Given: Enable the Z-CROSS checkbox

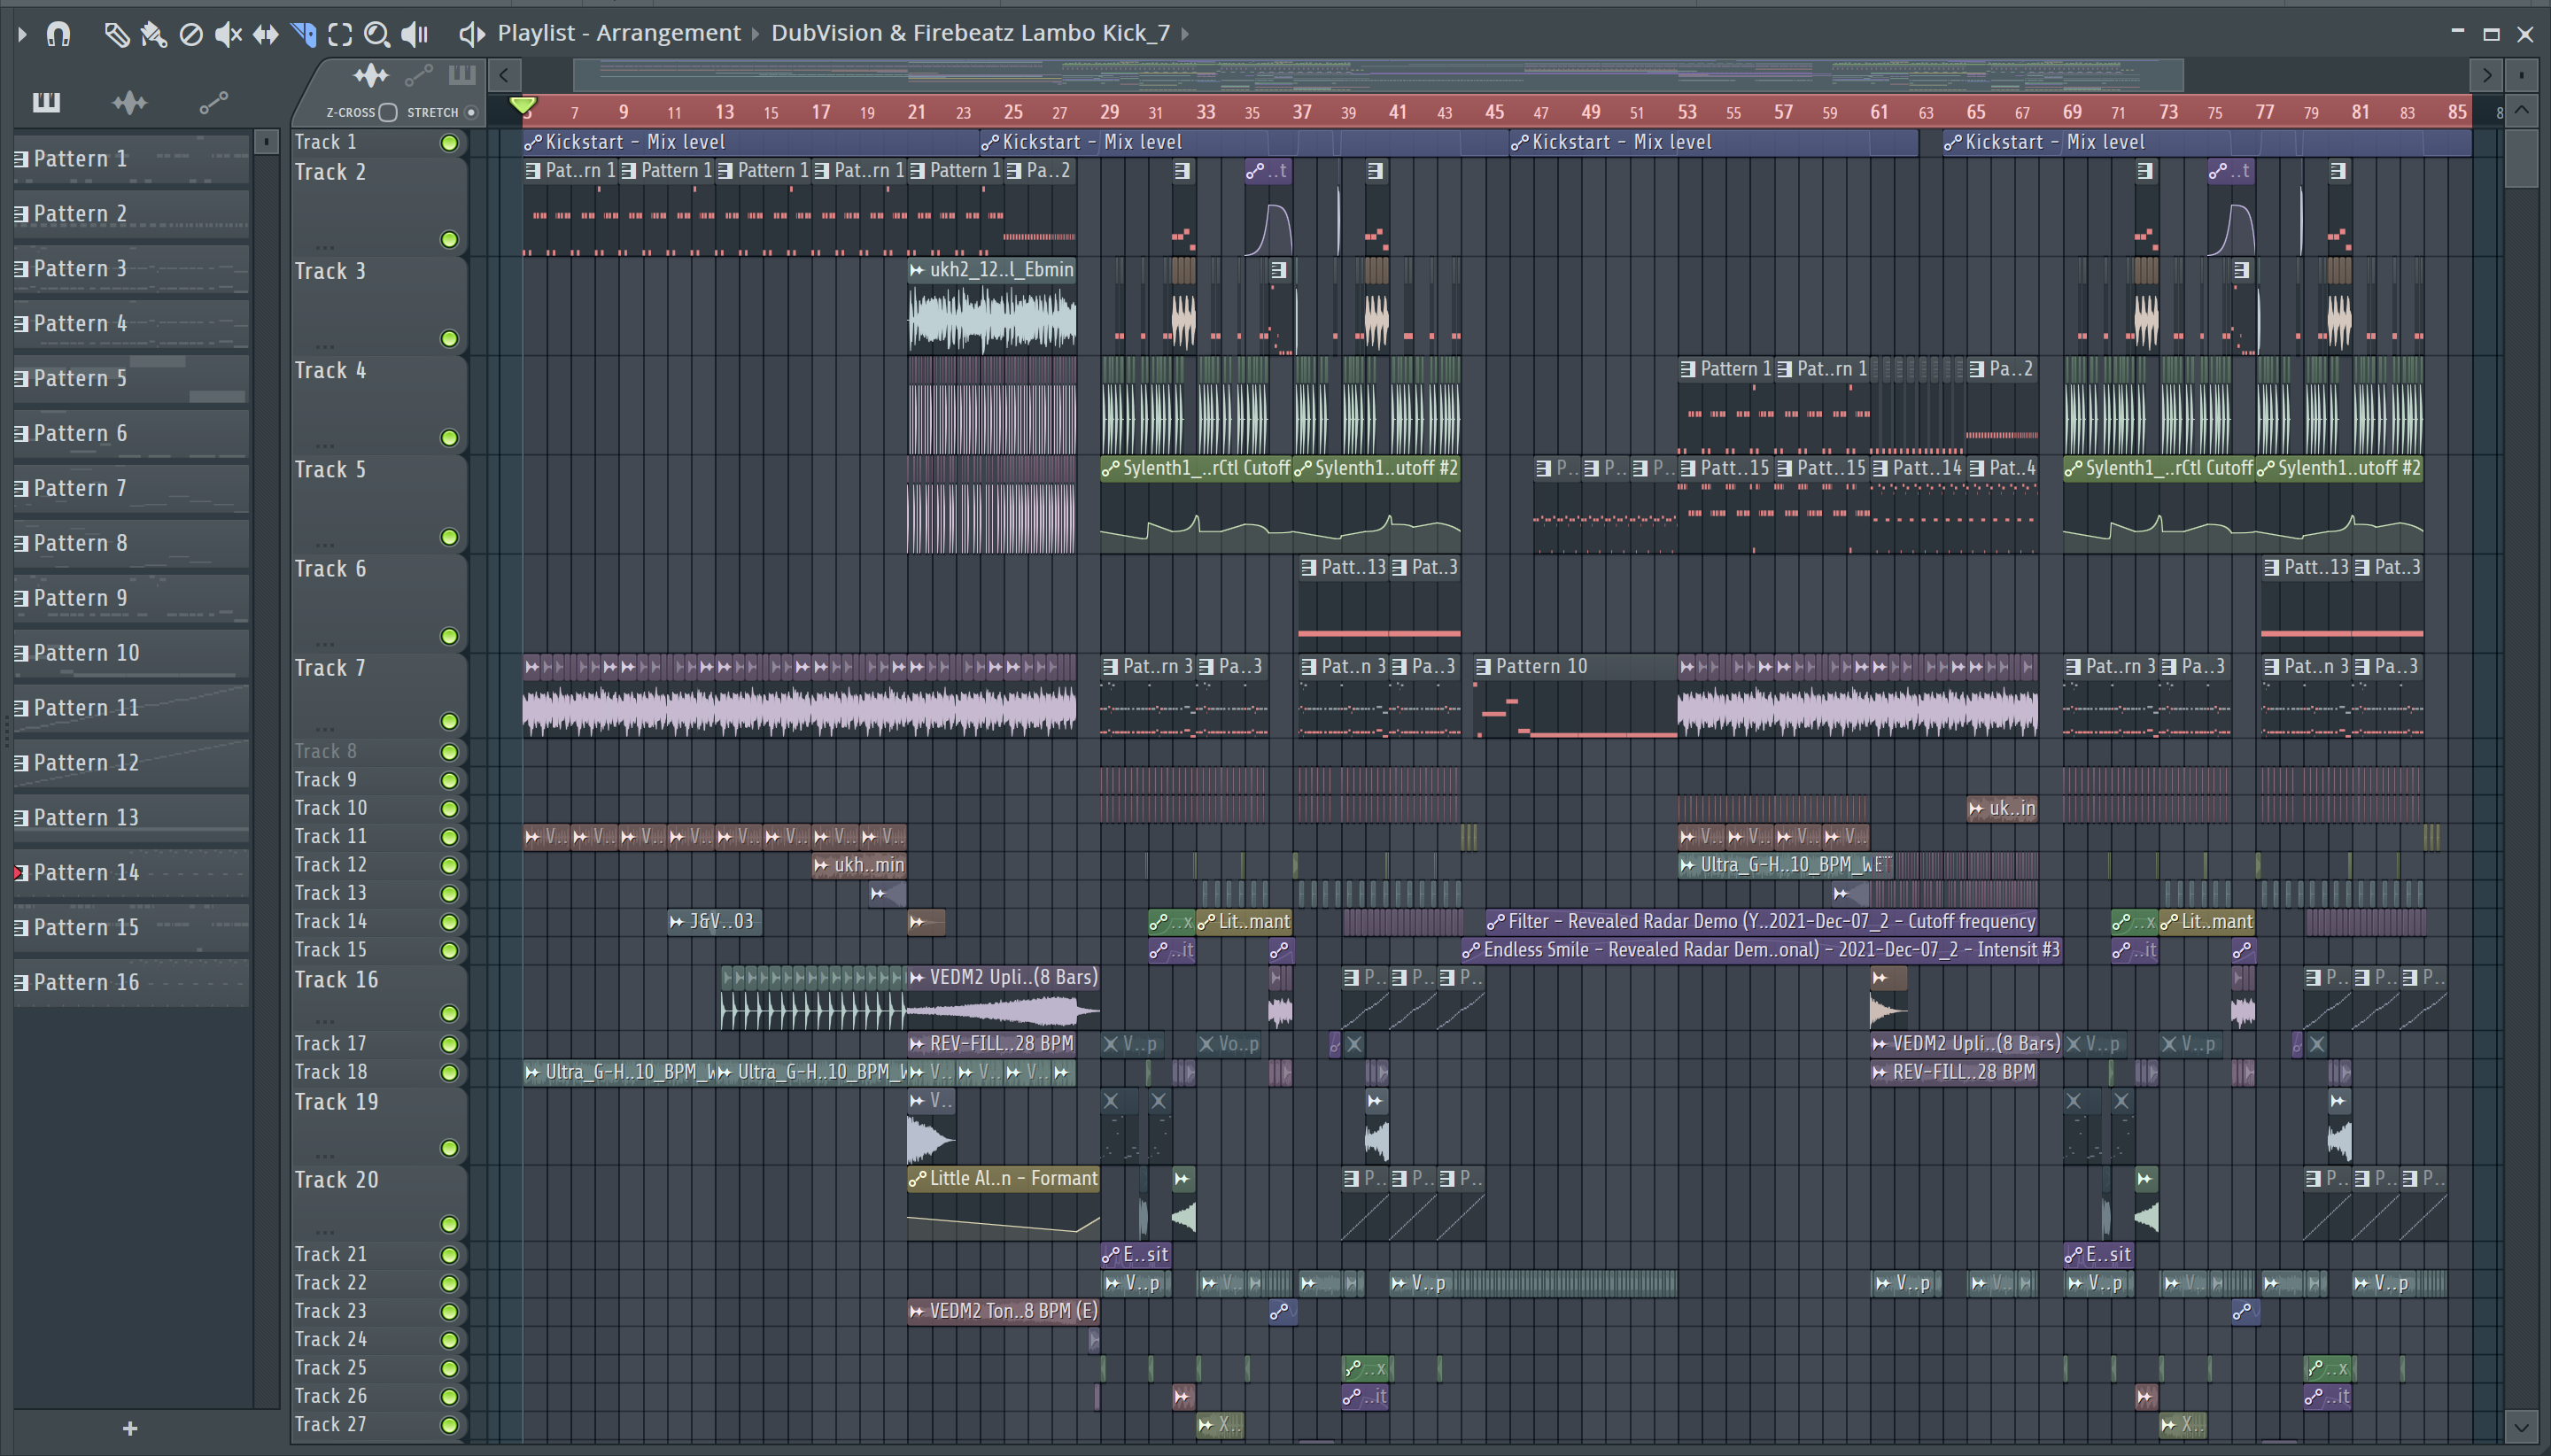Looking at the screenshot, I should (x=388, y=112).
